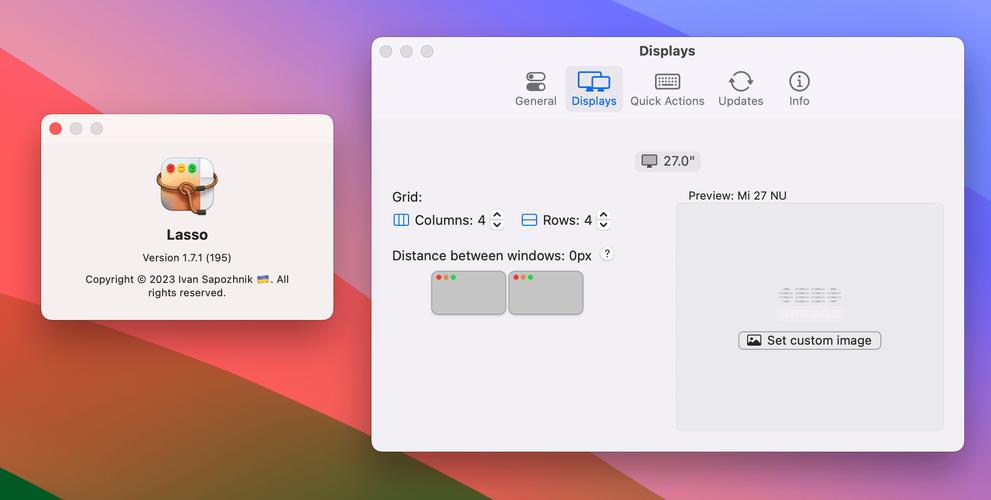Open the General preferences tab

click(535, 89)
